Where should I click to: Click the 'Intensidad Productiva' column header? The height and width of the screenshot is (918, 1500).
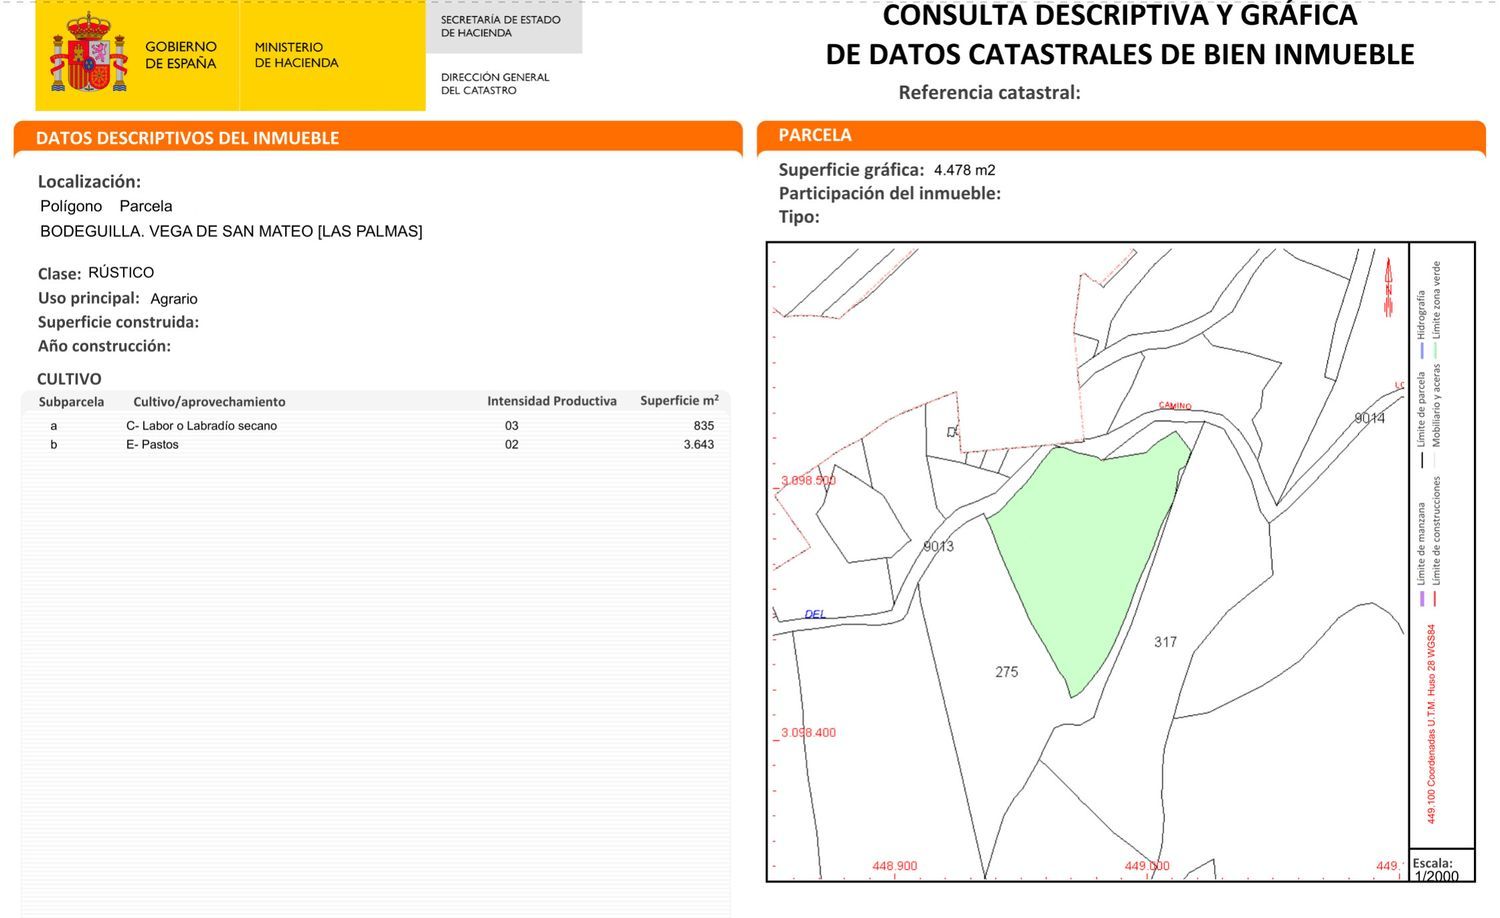552,401
